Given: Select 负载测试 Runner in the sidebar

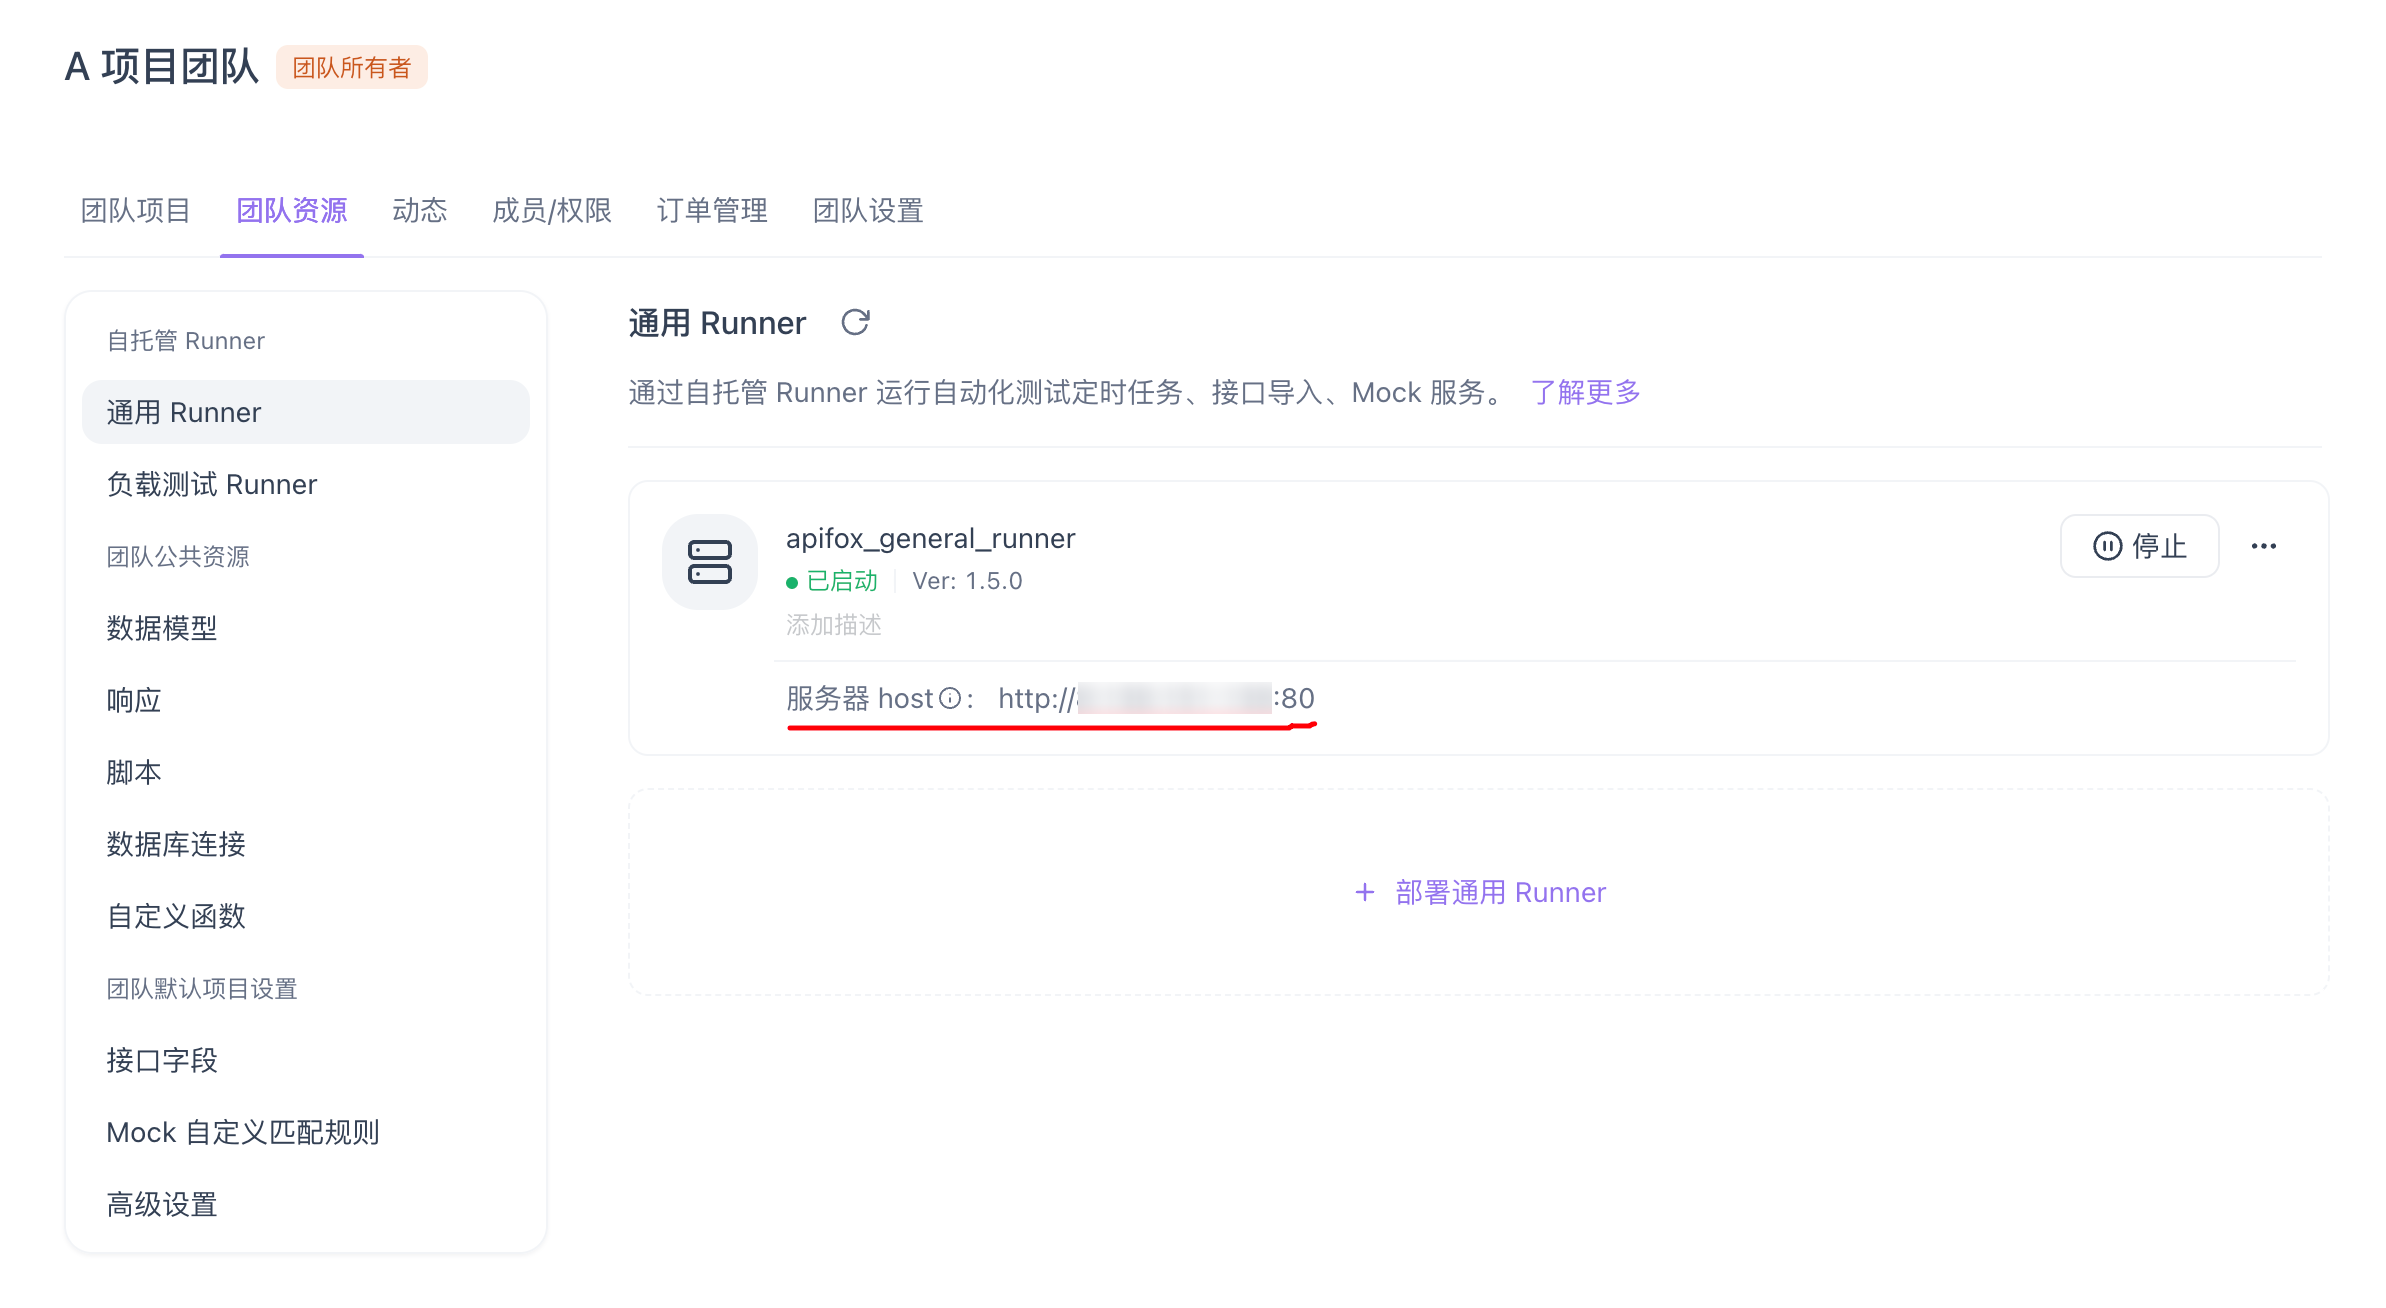Looking at the screenshot, I should (211, 483).
